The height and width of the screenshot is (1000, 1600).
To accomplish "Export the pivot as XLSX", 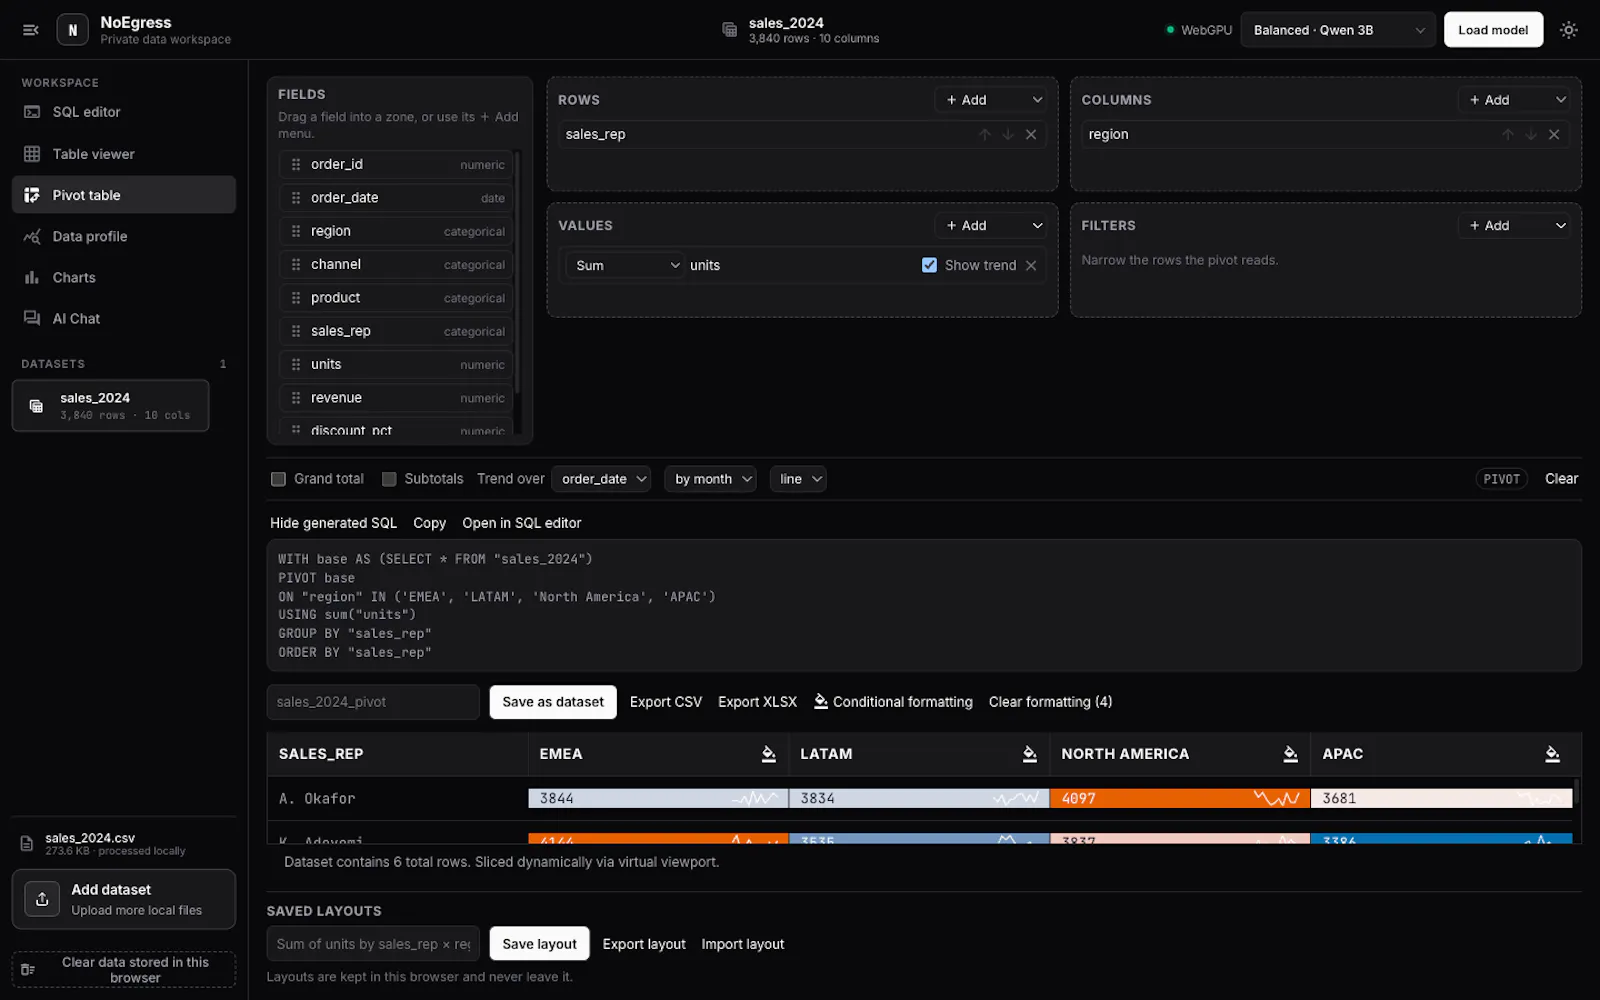I will pyautogui.click(x=757, y=702).
